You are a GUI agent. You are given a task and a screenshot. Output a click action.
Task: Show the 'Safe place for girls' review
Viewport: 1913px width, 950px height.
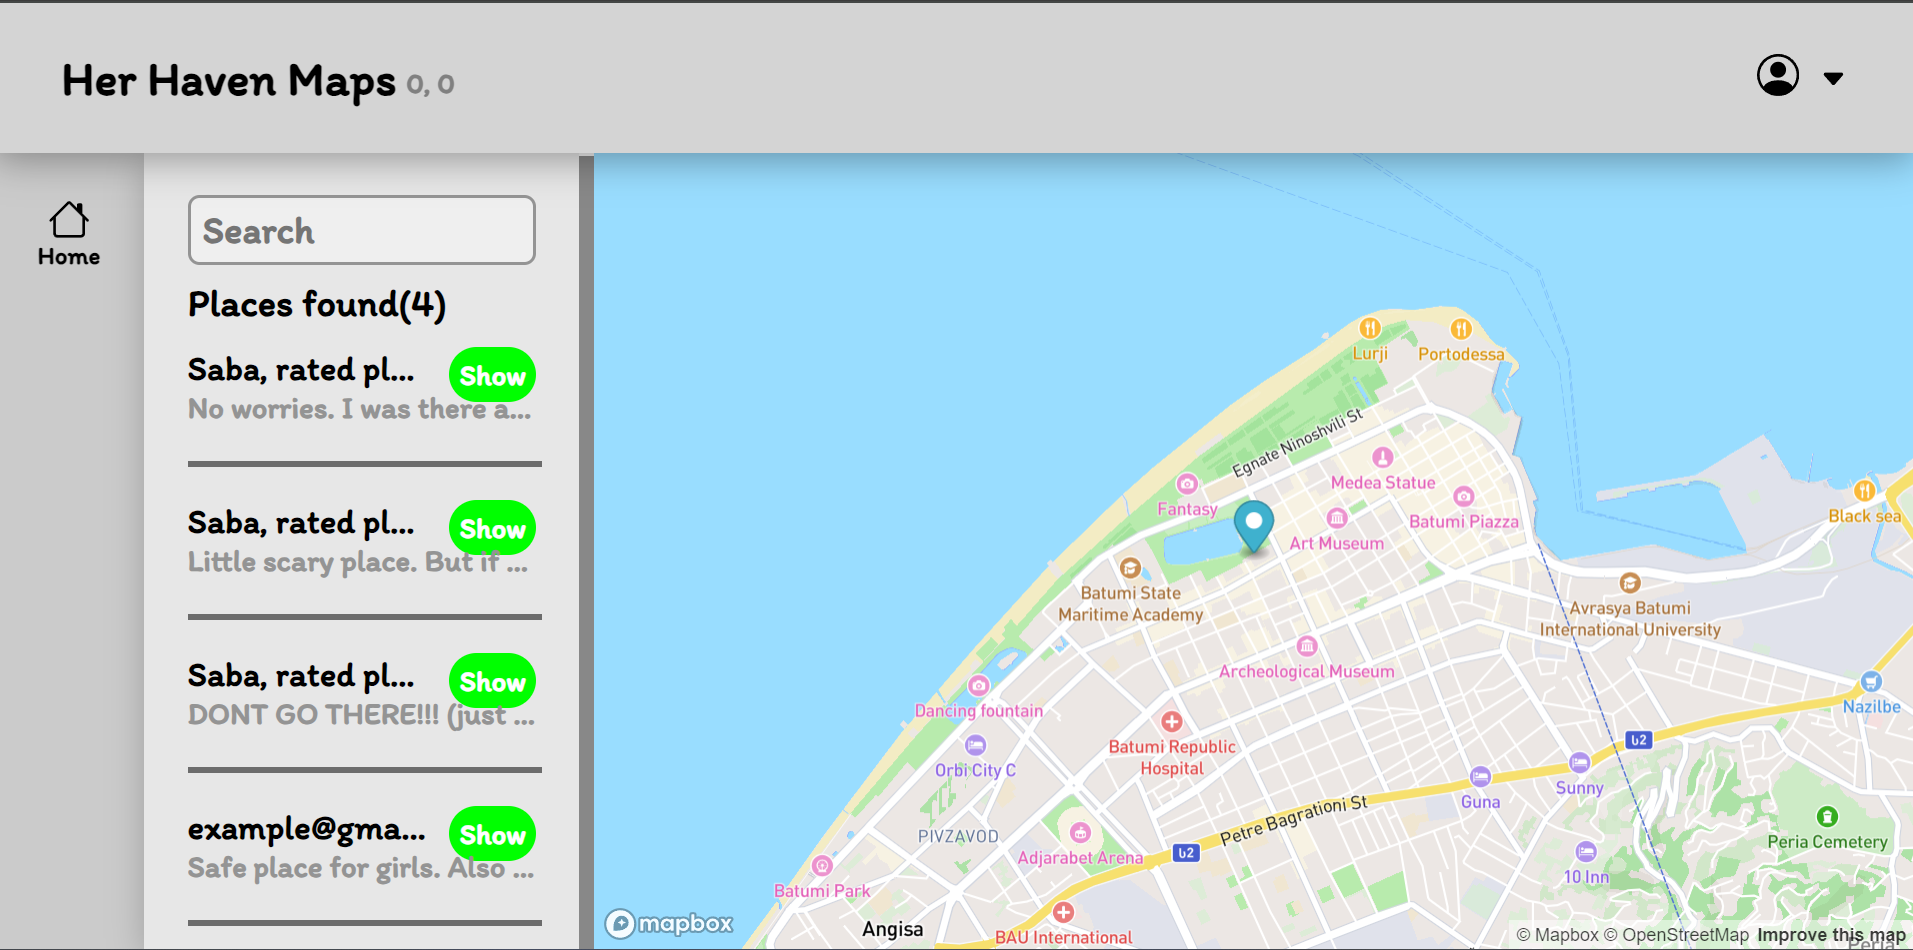click(x=492, y=834)
